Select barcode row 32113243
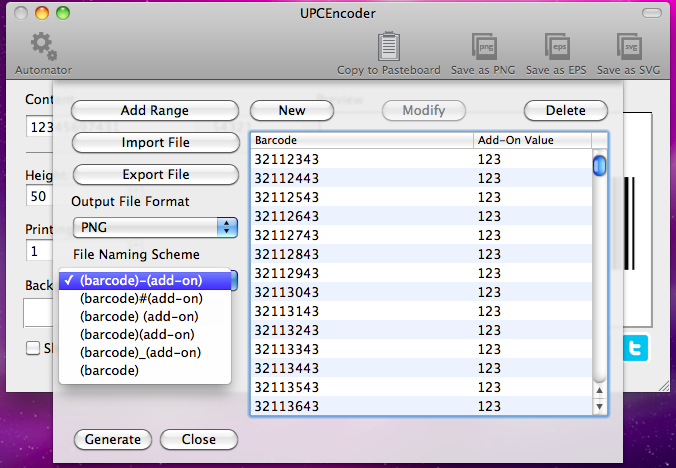The width and height of the screenshot is (676, 468). click(x=421, y=330)
